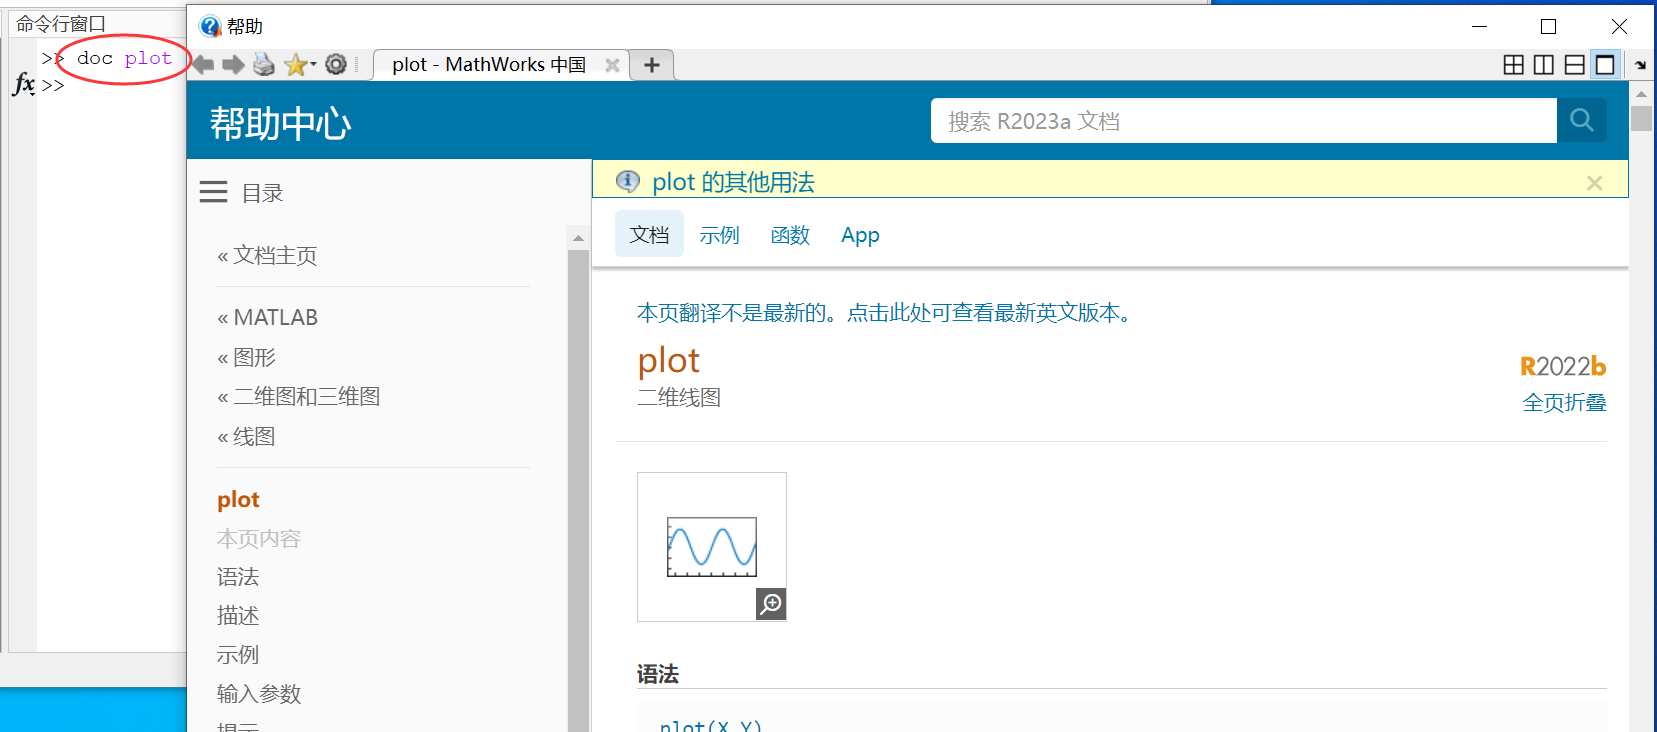The height and width of the screenshot is (732, 1657).
Task: Switch to the App tab
Action: pos(860,235)
